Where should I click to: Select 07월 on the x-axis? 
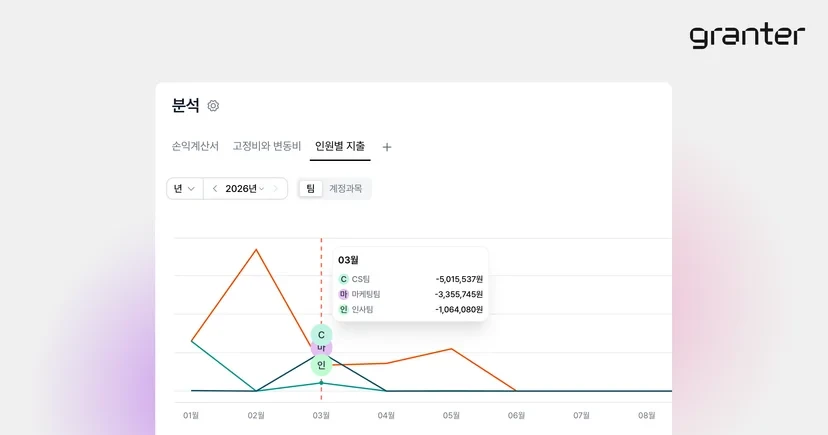point(581,415)
